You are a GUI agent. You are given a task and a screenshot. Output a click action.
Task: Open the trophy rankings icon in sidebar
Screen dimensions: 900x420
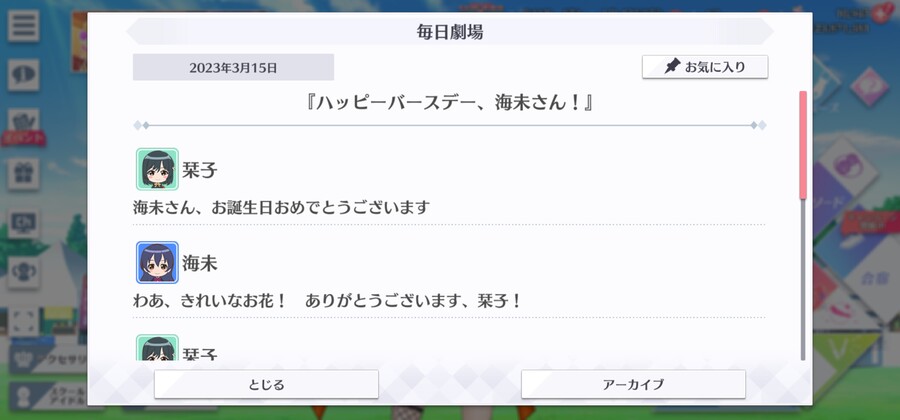coord(24,273)
